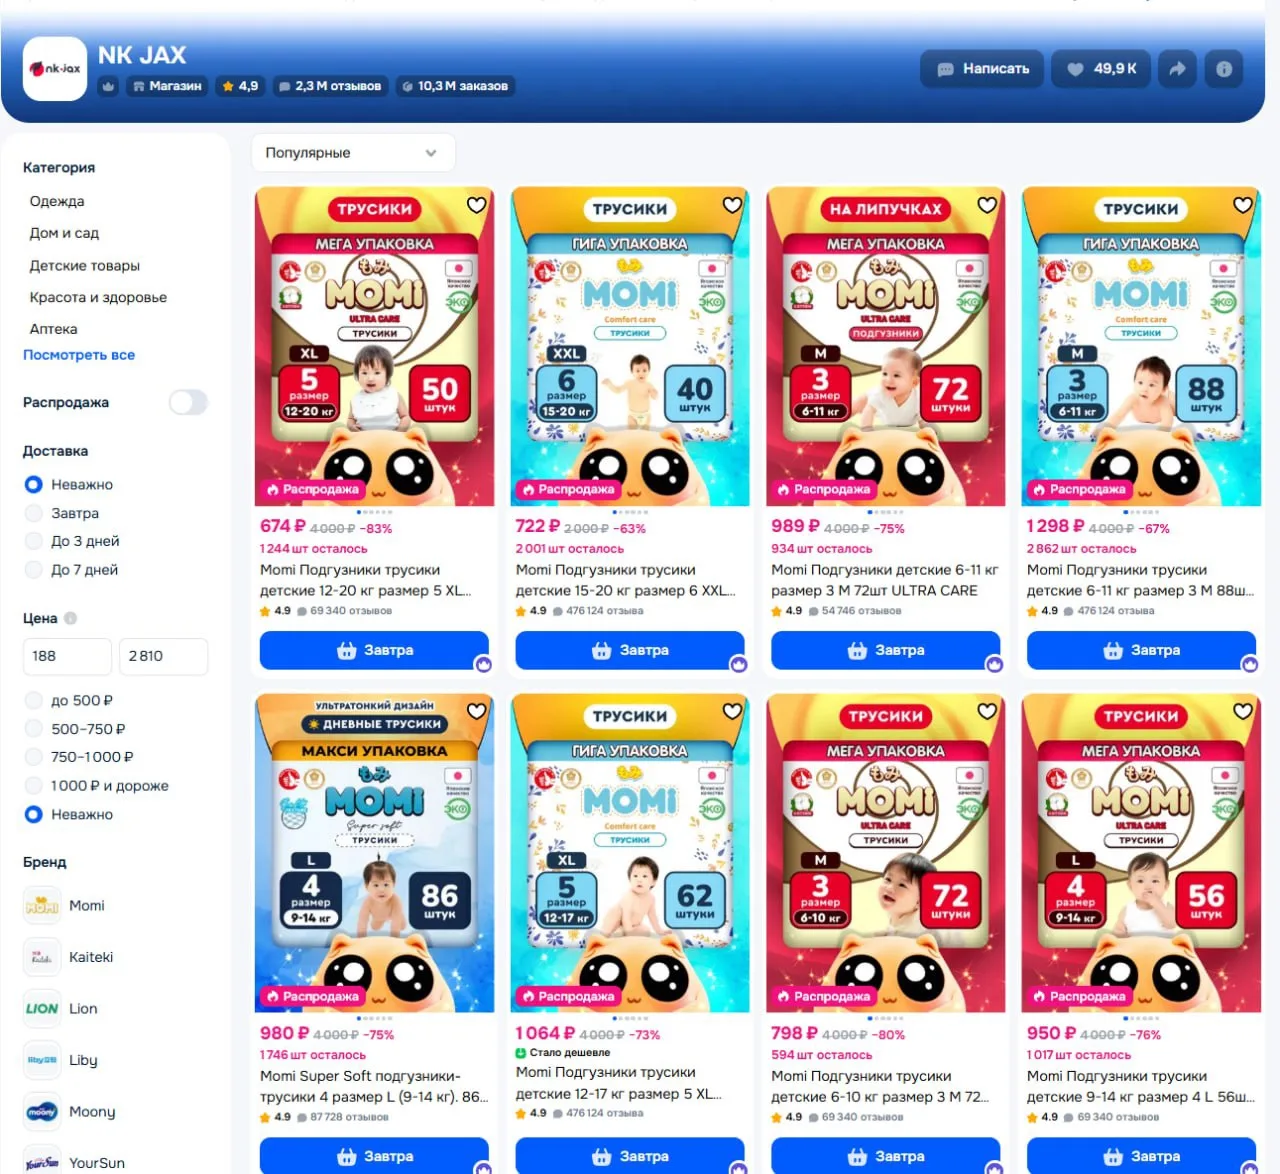Click the Kaiteki brand logo icon

pyautogui.click(x=42, y=957)
